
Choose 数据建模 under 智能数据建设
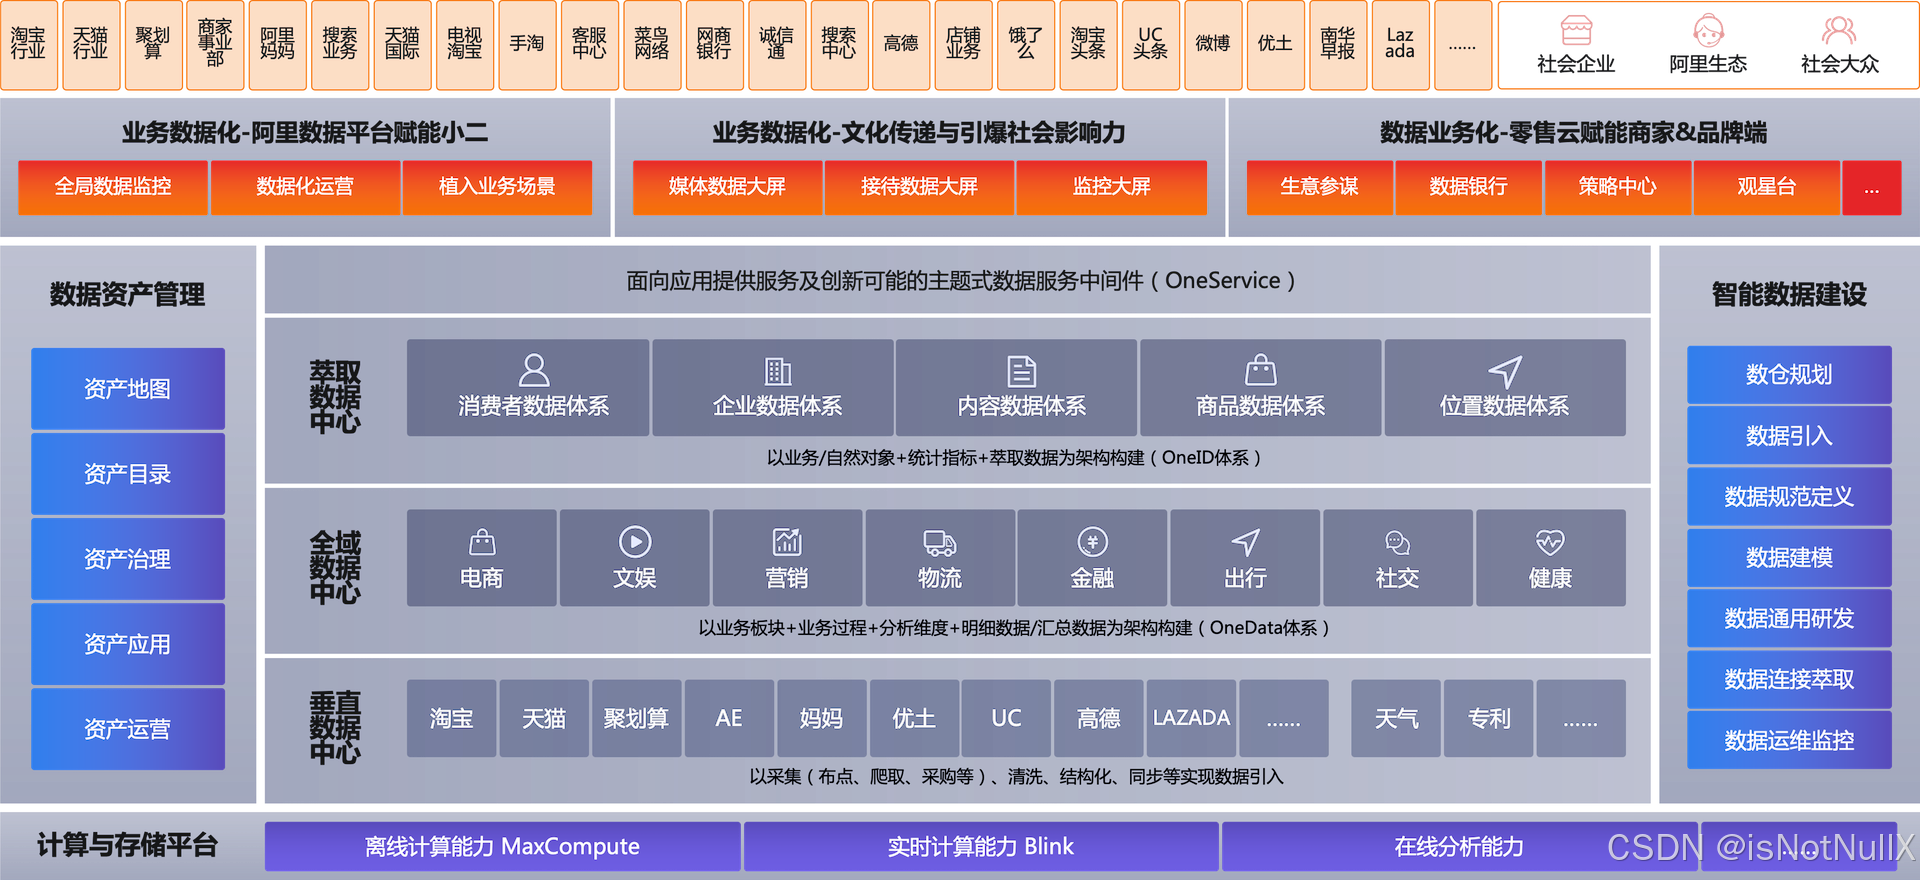coord(1789,558)
